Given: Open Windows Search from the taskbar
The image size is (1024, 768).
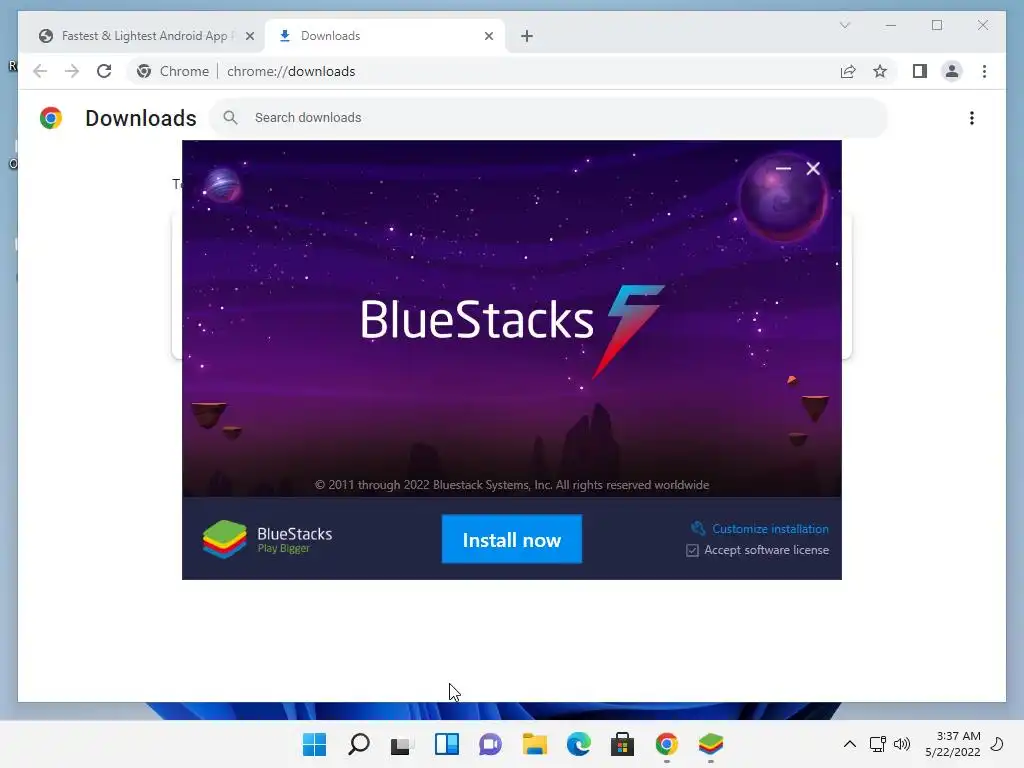Looking at the screenshot, I should pyautogui.click(x=359, y=744).
